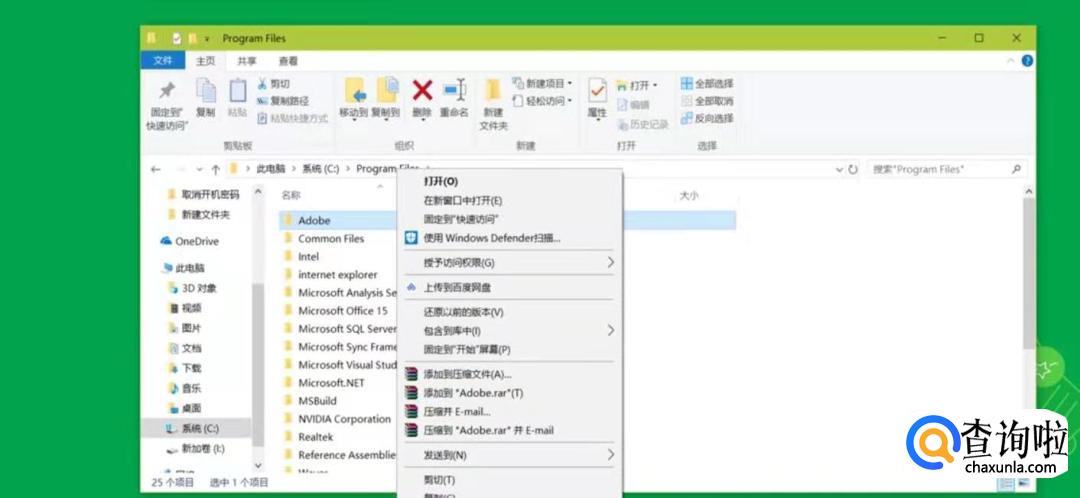The image size is (1080, 498).
Task: Click the Refresh button beside address bar
Action: tap(853, 169)
